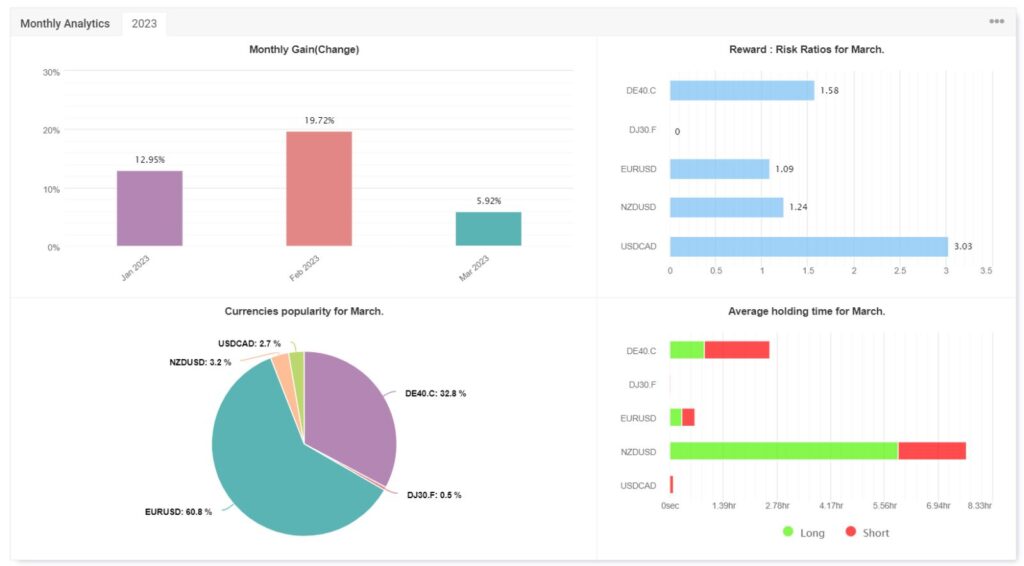
Task: Click the DE40.C reward risk bar
Action: [741, 91]
